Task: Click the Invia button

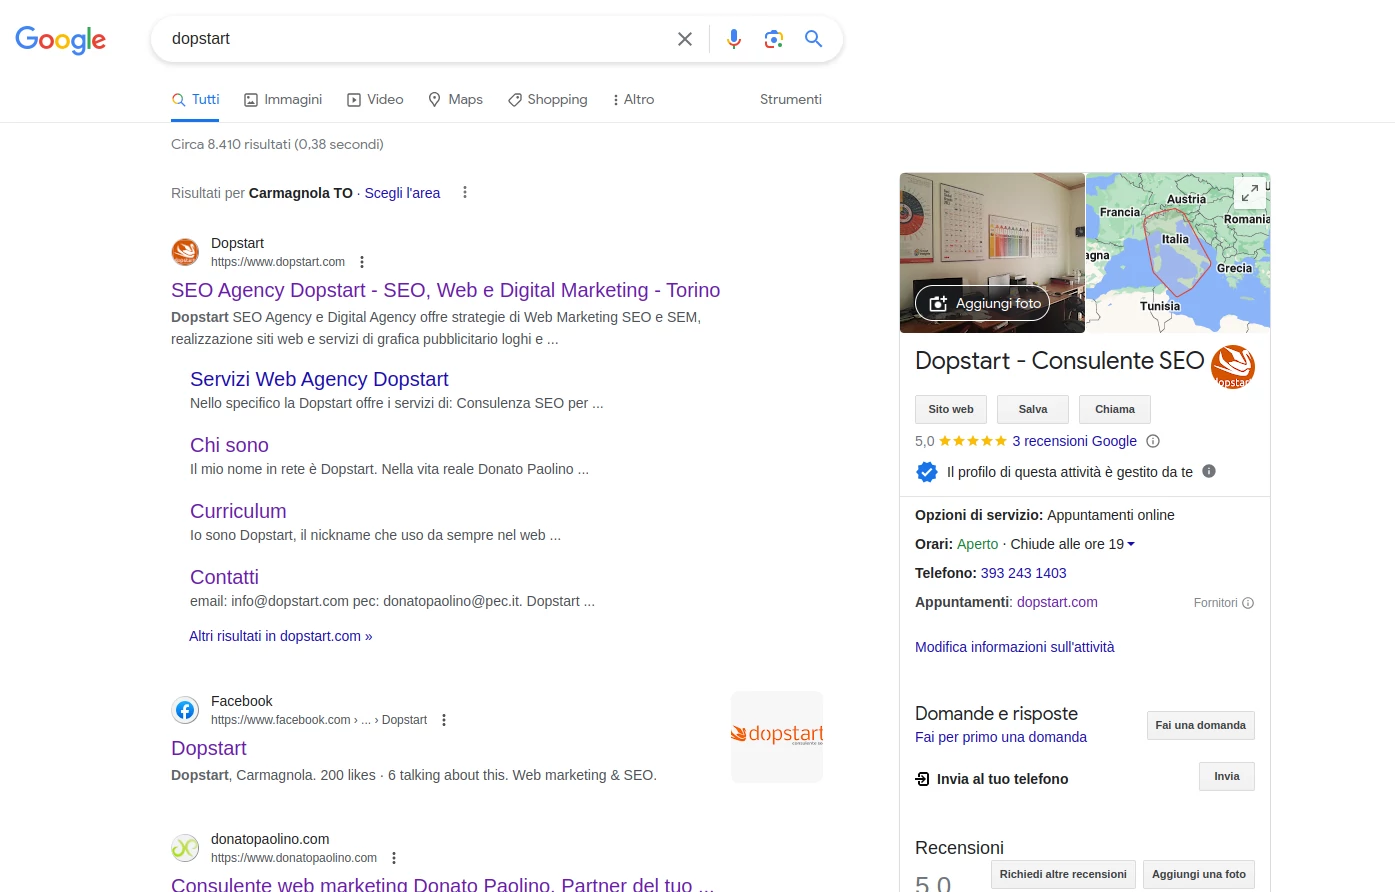Action: pyautogui.click(x=1227, y=776)
